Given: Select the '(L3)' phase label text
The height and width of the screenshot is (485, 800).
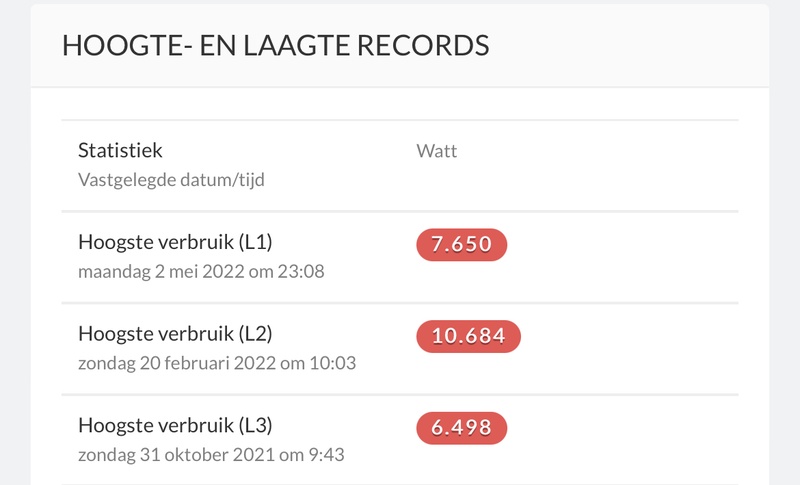Looking at the screenshot, I should coord(256,425).
